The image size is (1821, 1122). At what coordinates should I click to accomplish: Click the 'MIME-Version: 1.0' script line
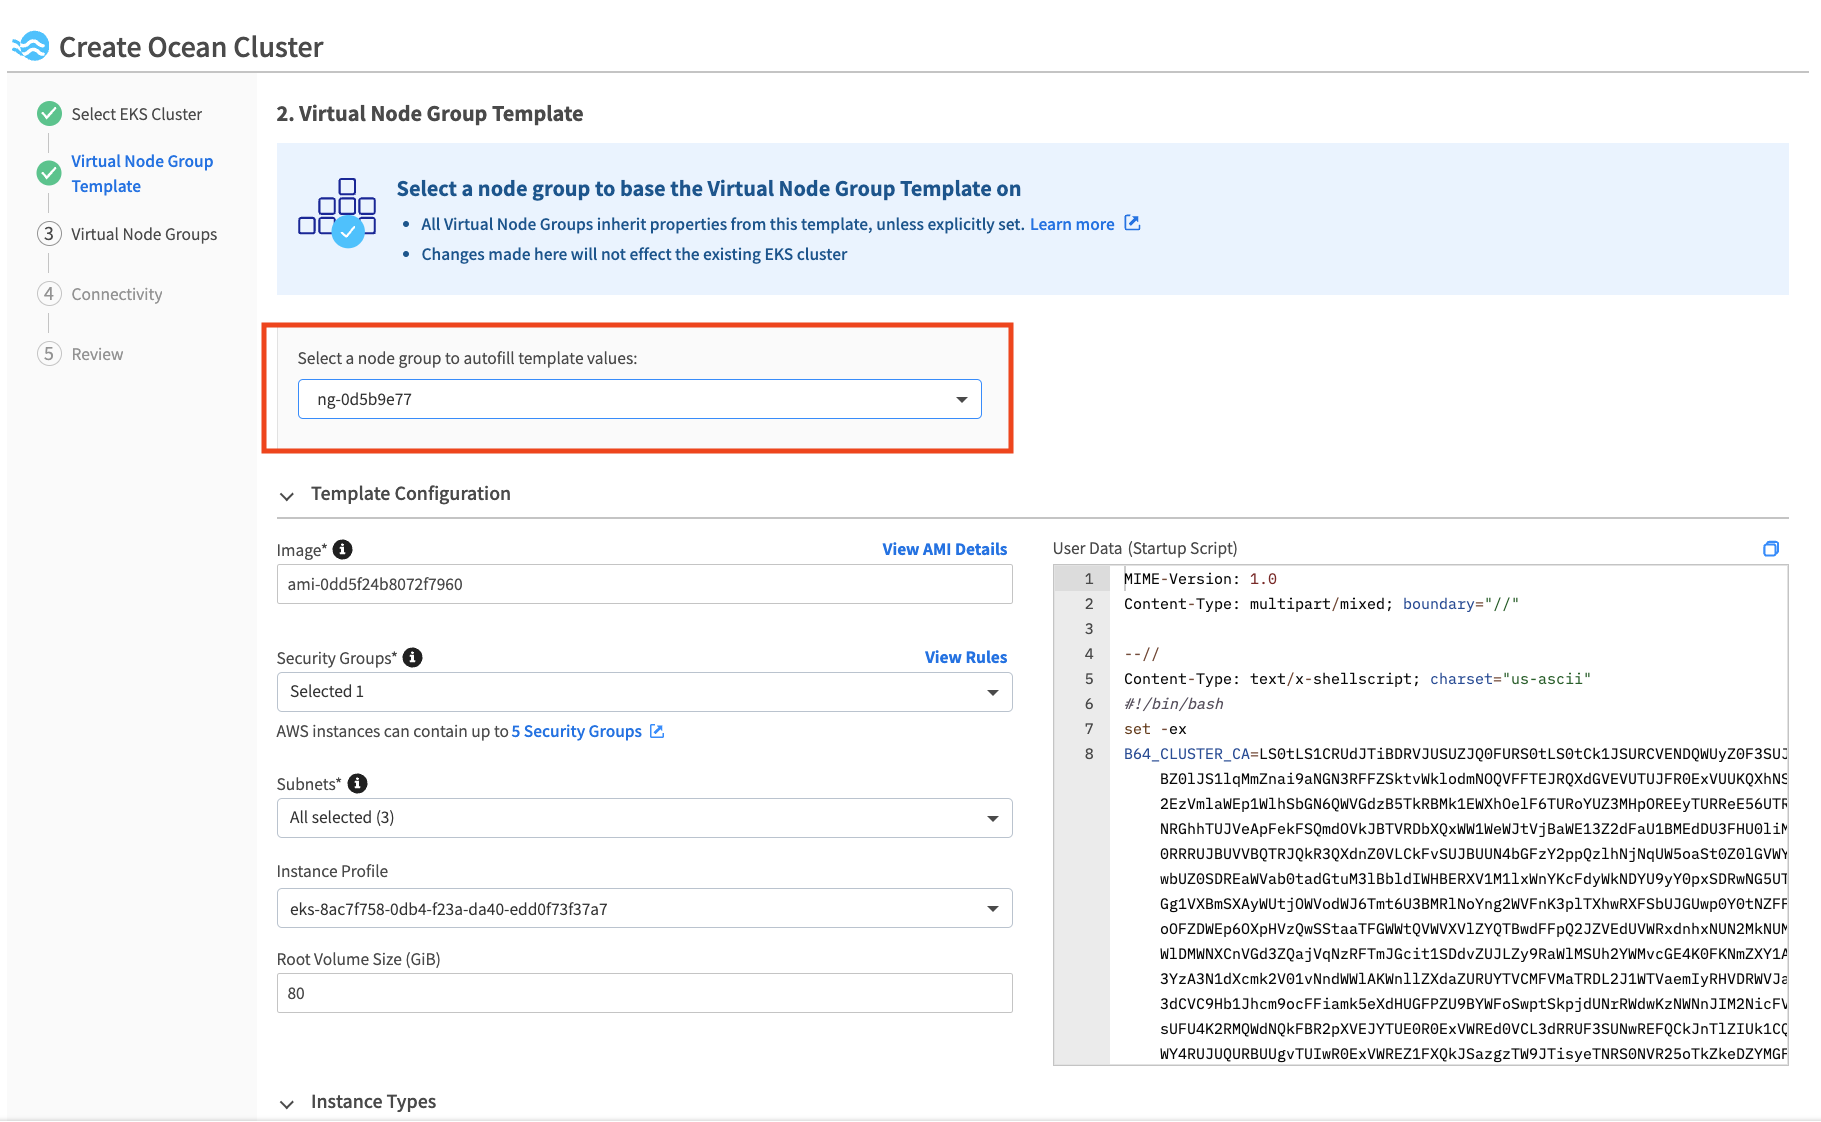[1200, 579]
